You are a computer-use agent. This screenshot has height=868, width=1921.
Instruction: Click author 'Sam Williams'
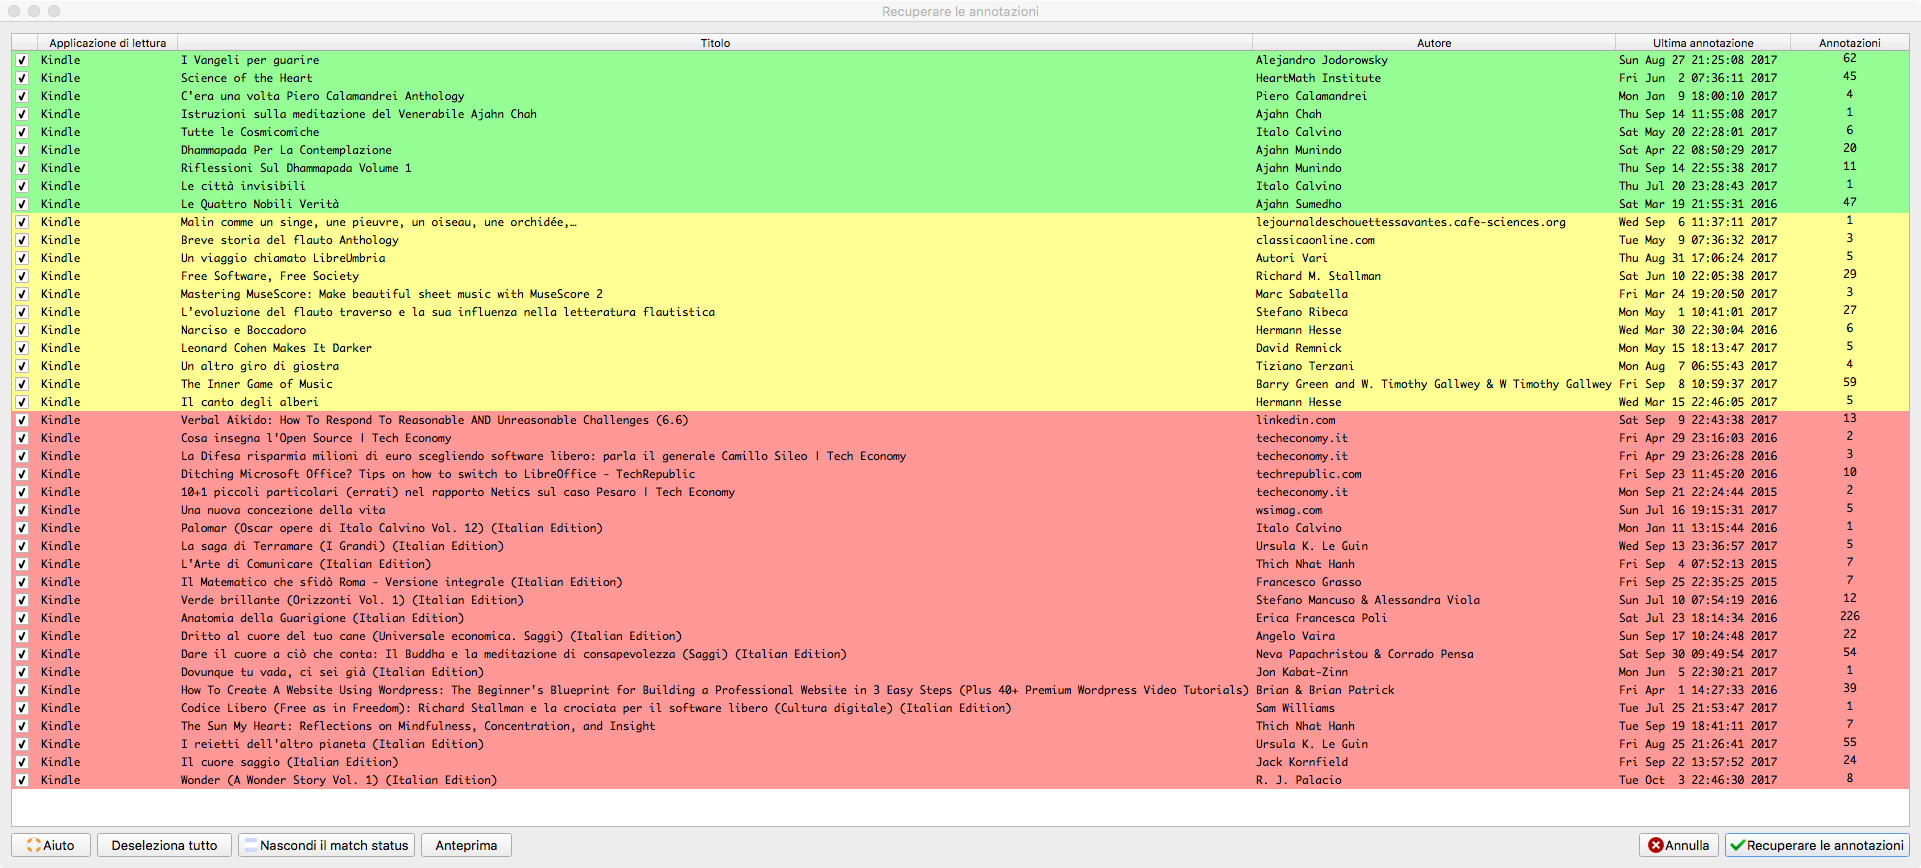tap(1296, 708)
